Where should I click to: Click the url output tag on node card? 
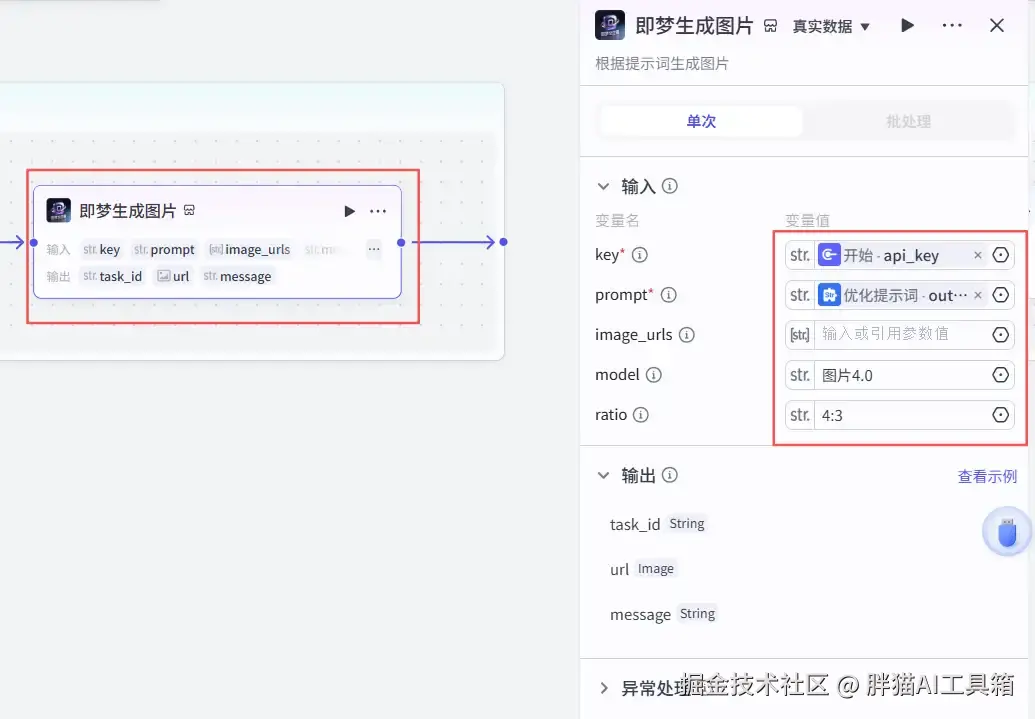[x=173, y=276]
